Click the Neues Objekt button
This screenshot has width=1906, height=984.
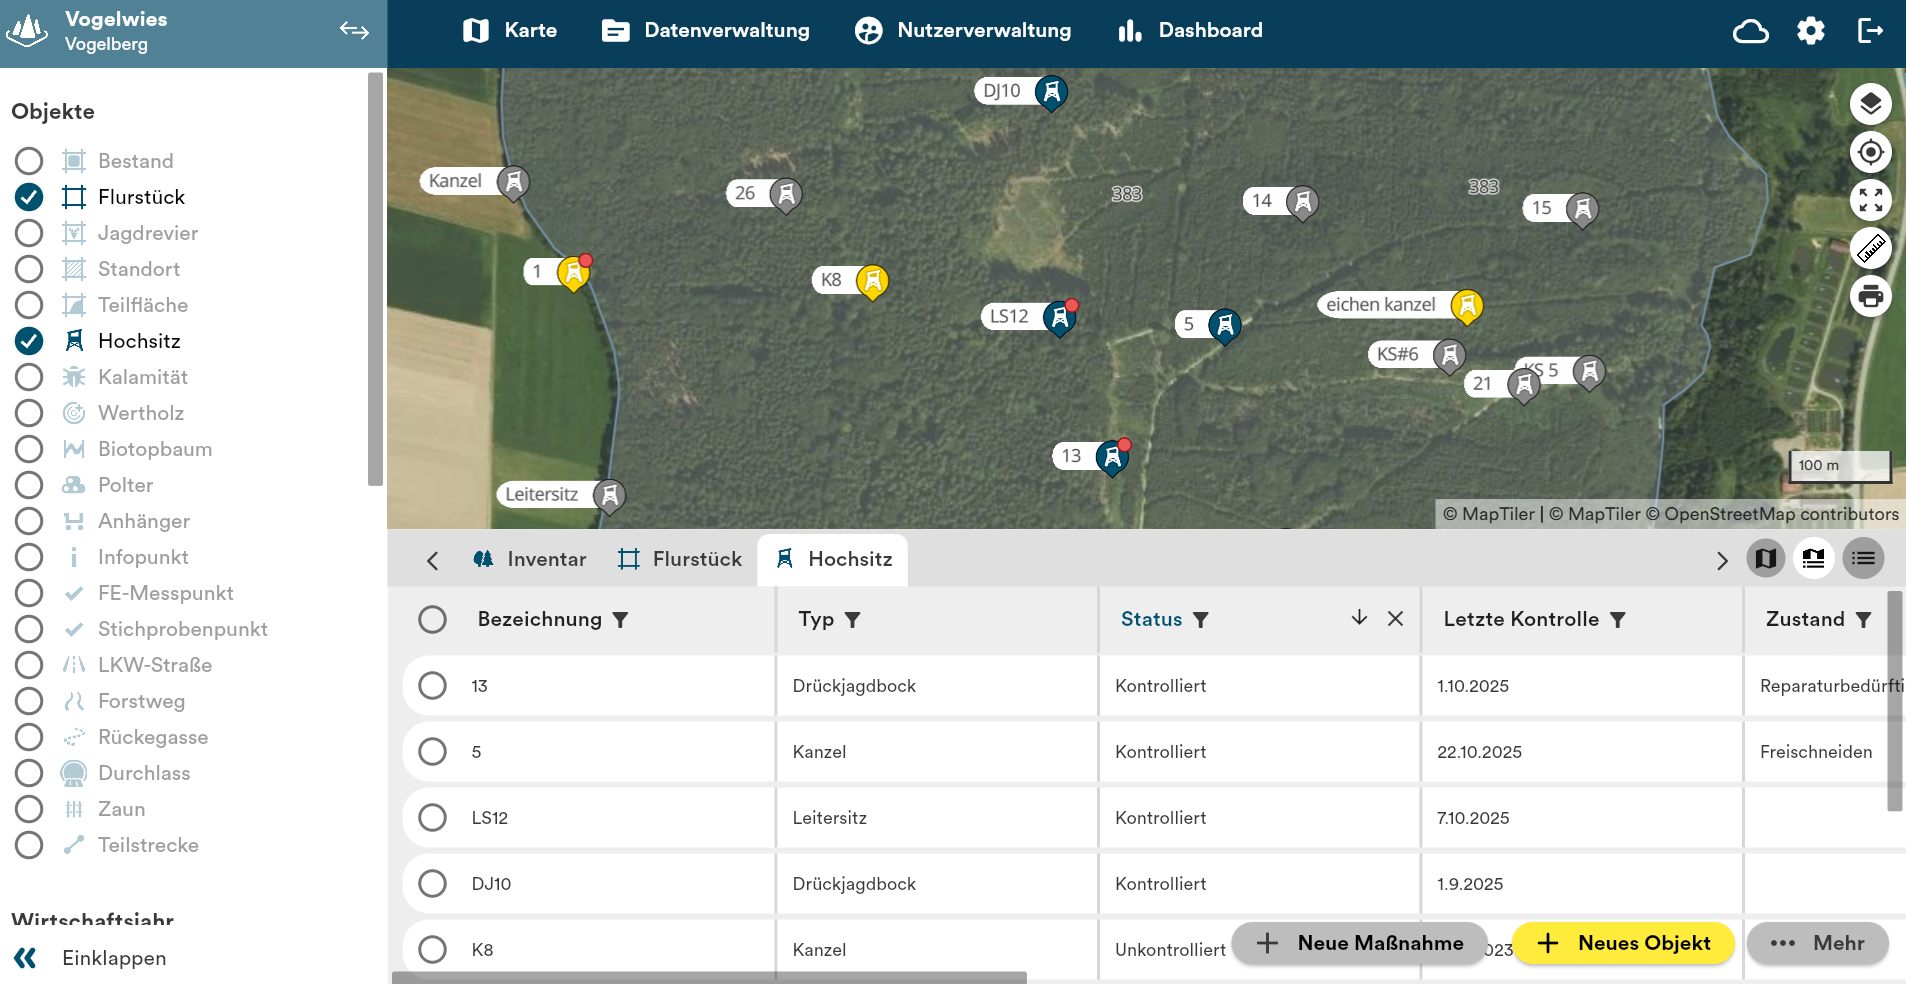[1623, 943]
